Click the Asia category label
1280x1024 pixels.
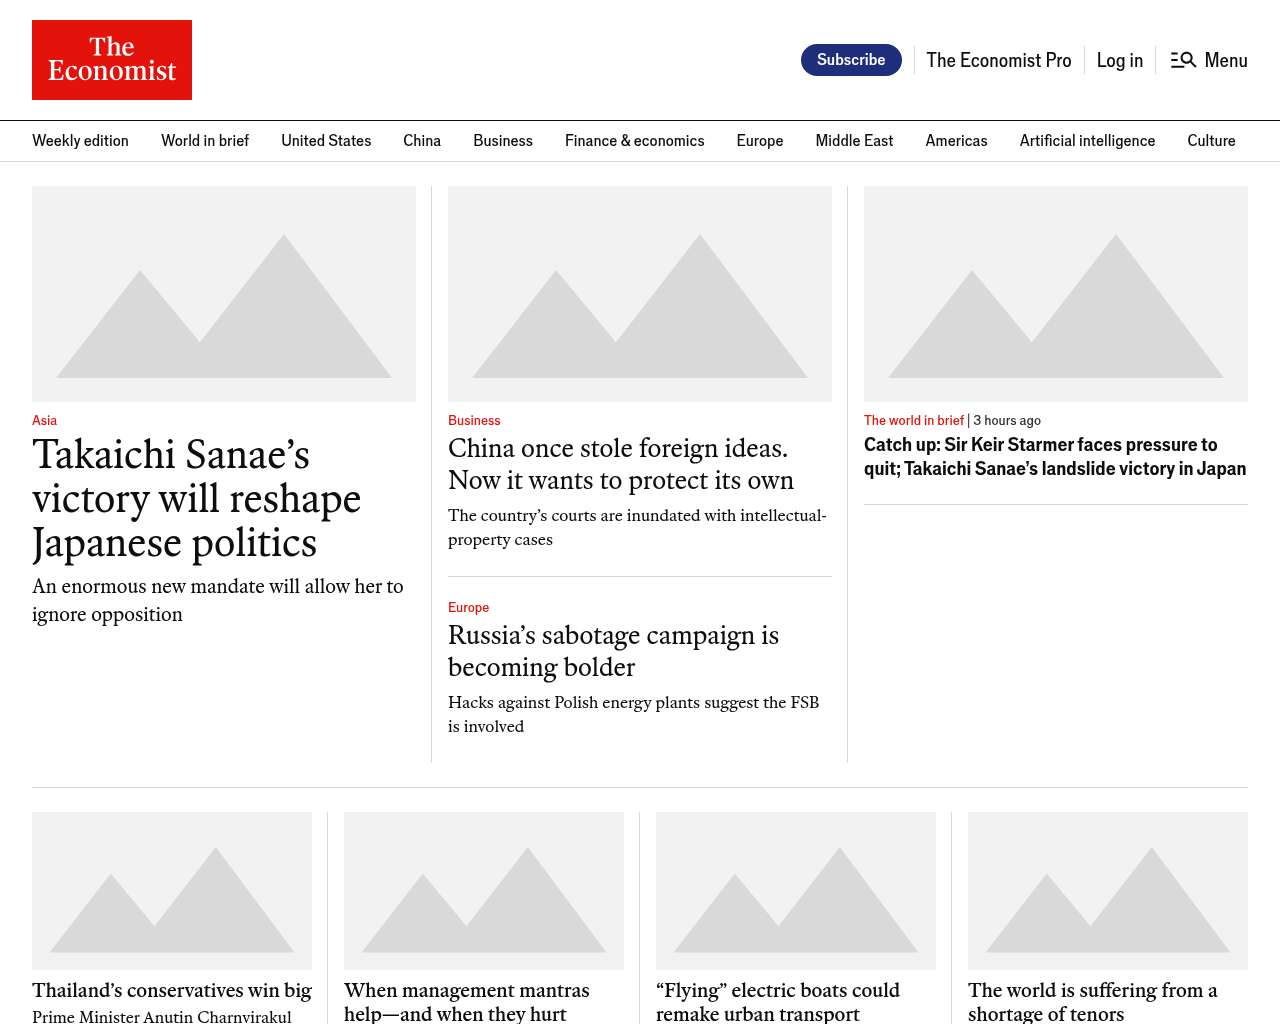pos(44,420)
